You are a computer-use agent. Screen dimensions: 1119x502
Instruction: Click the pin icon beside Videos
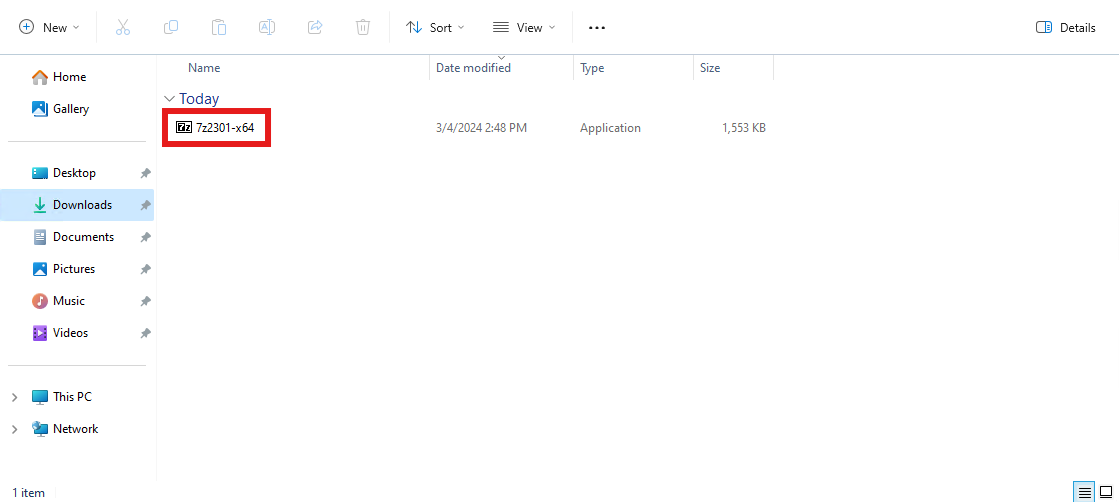pyautogui.click(x=146, y=333)
